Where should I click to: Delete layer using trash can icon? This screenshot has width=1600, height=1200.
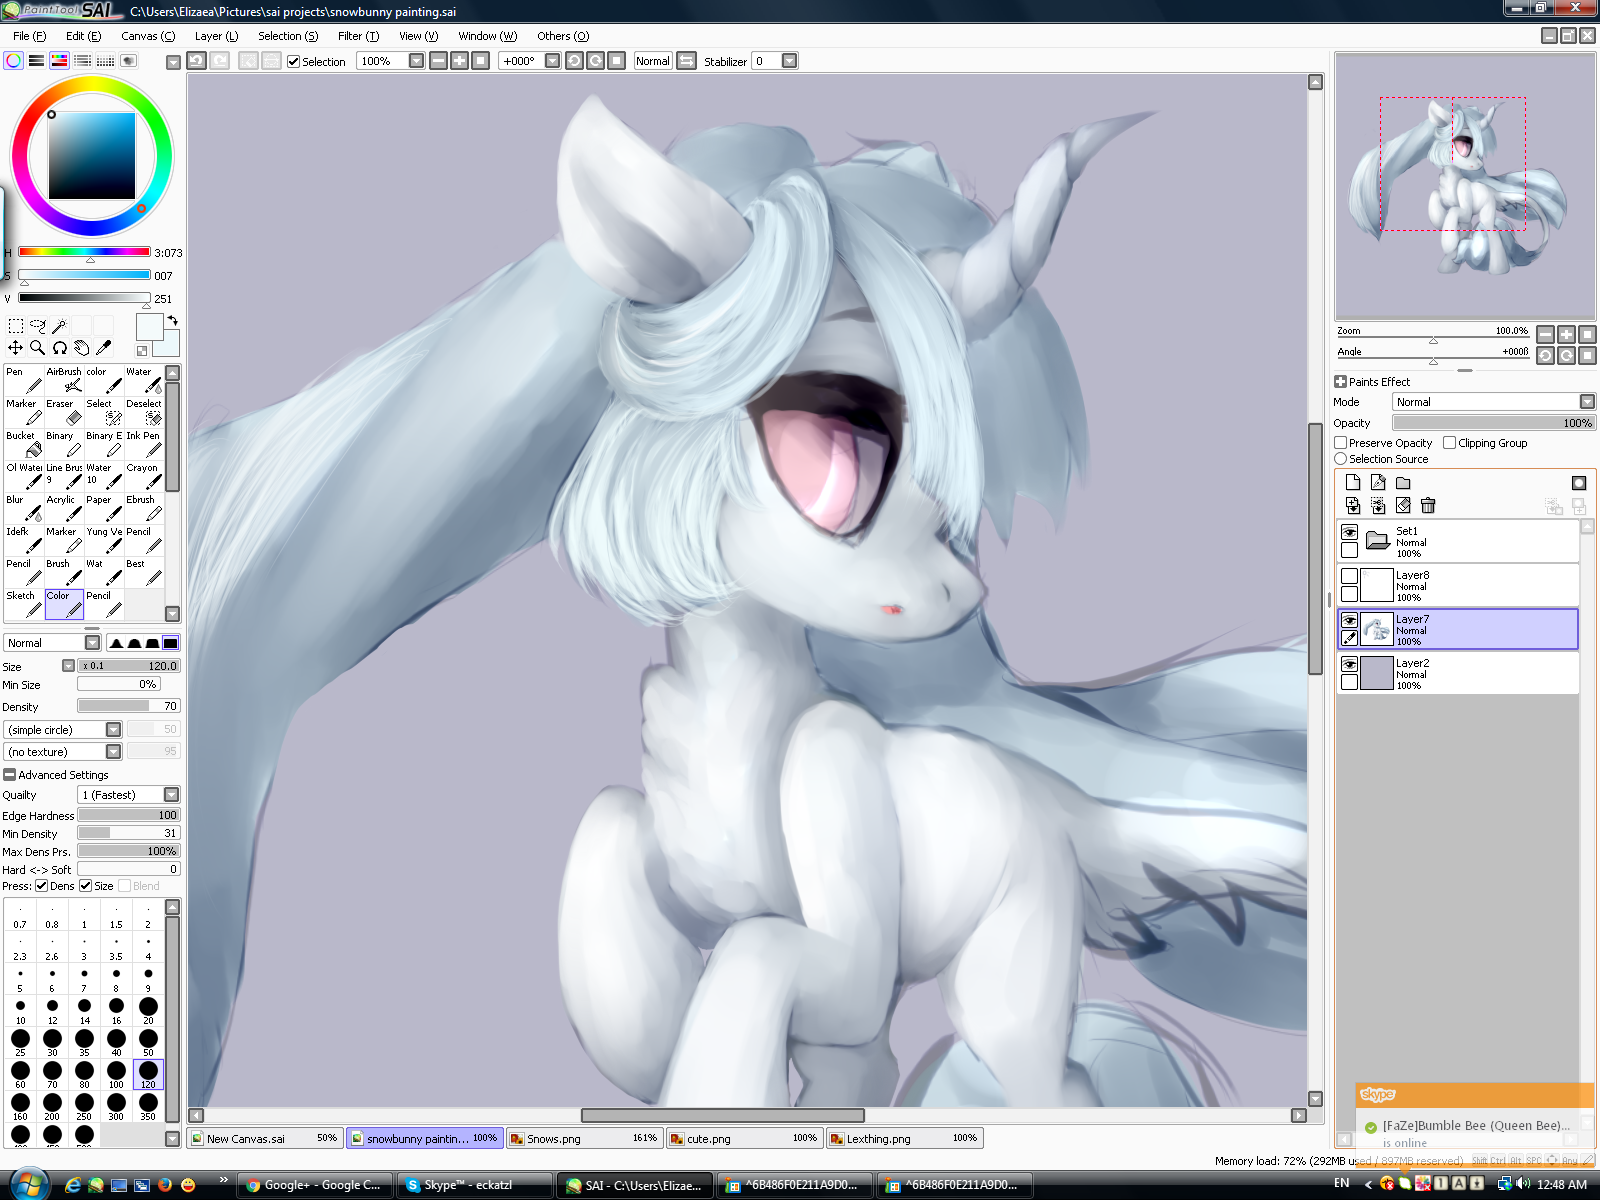(1428, 506)
